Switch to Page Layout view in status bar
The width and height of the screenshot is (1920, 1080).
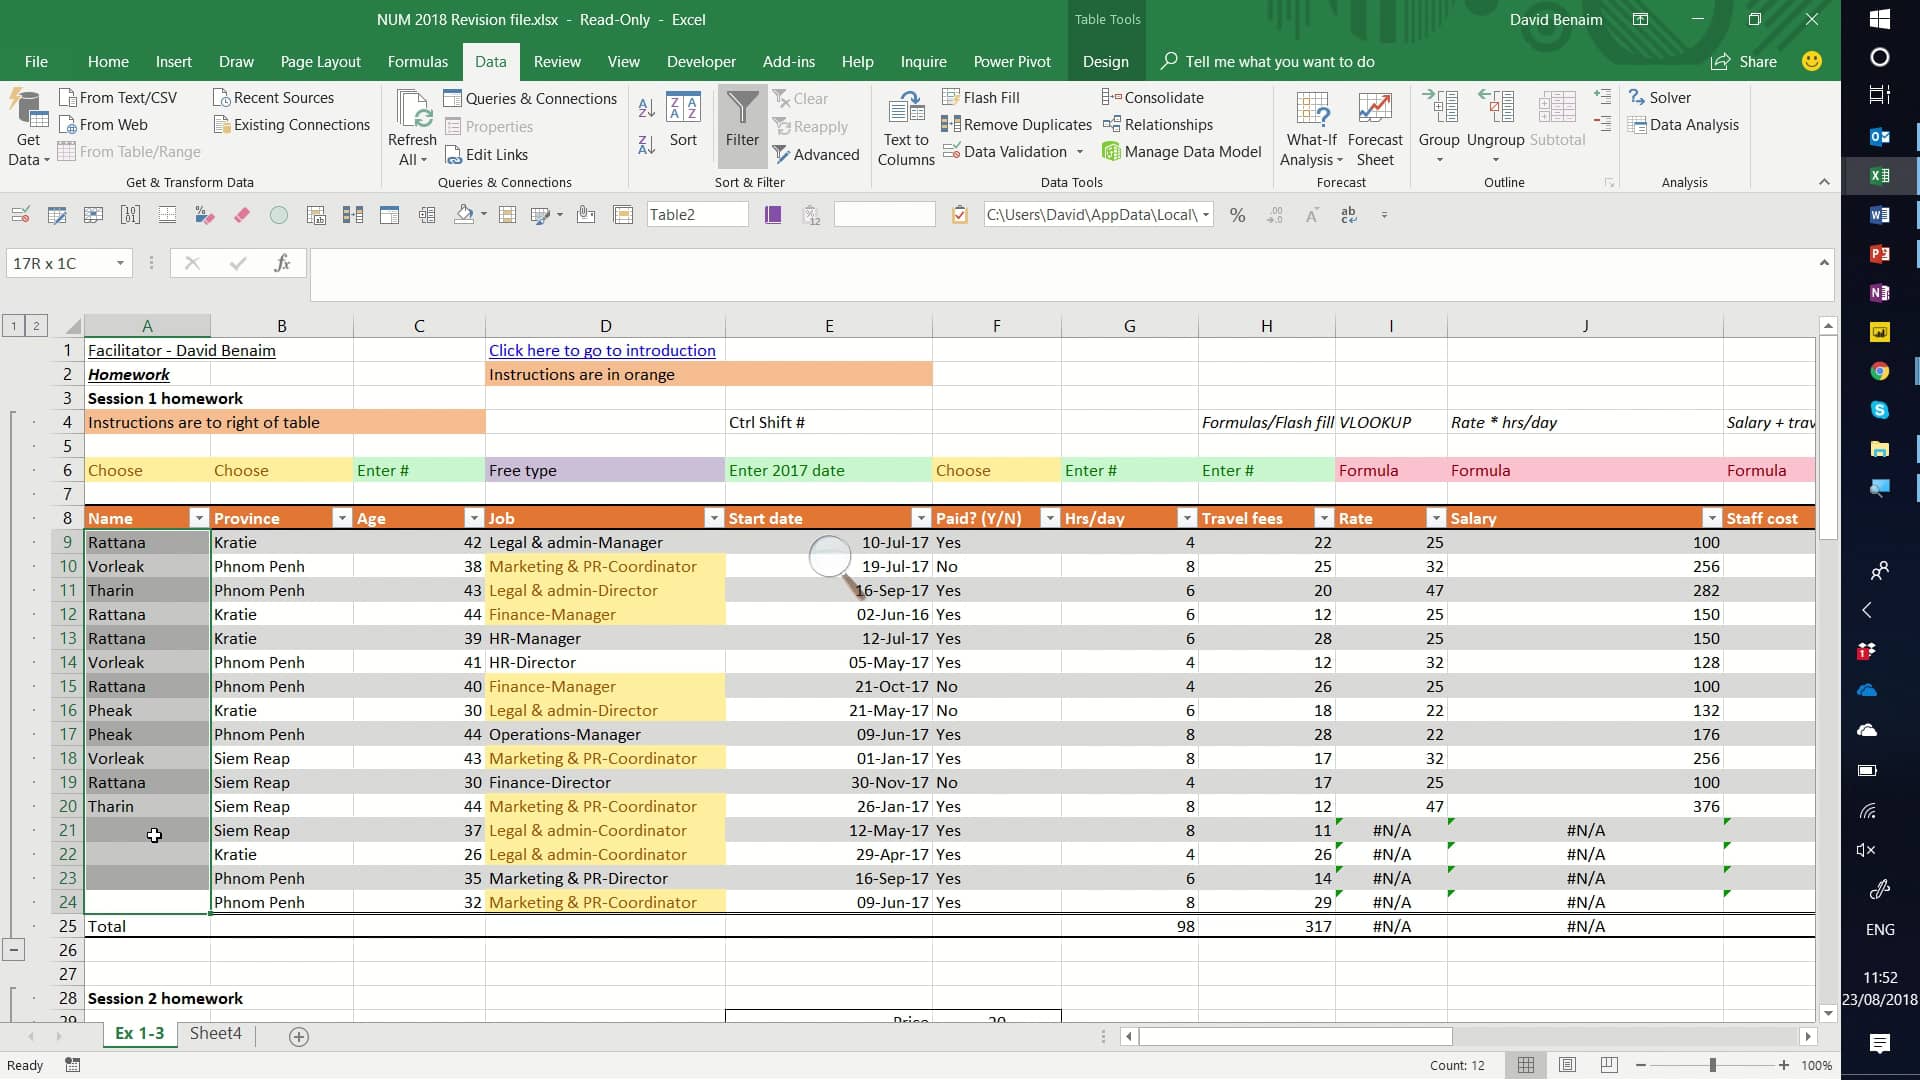[1567, 1065]
